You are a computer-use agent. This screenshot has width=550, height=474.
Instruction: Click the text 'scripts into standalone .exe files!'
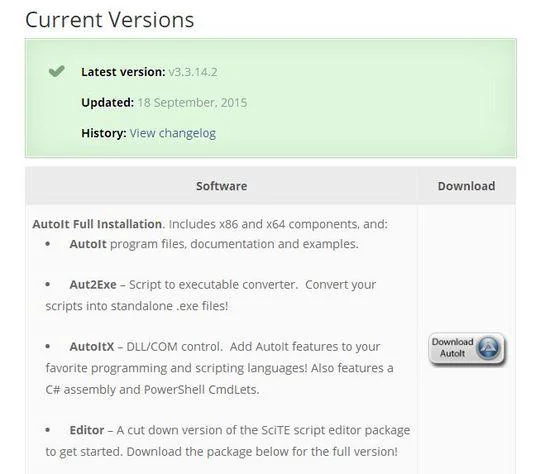137,306
